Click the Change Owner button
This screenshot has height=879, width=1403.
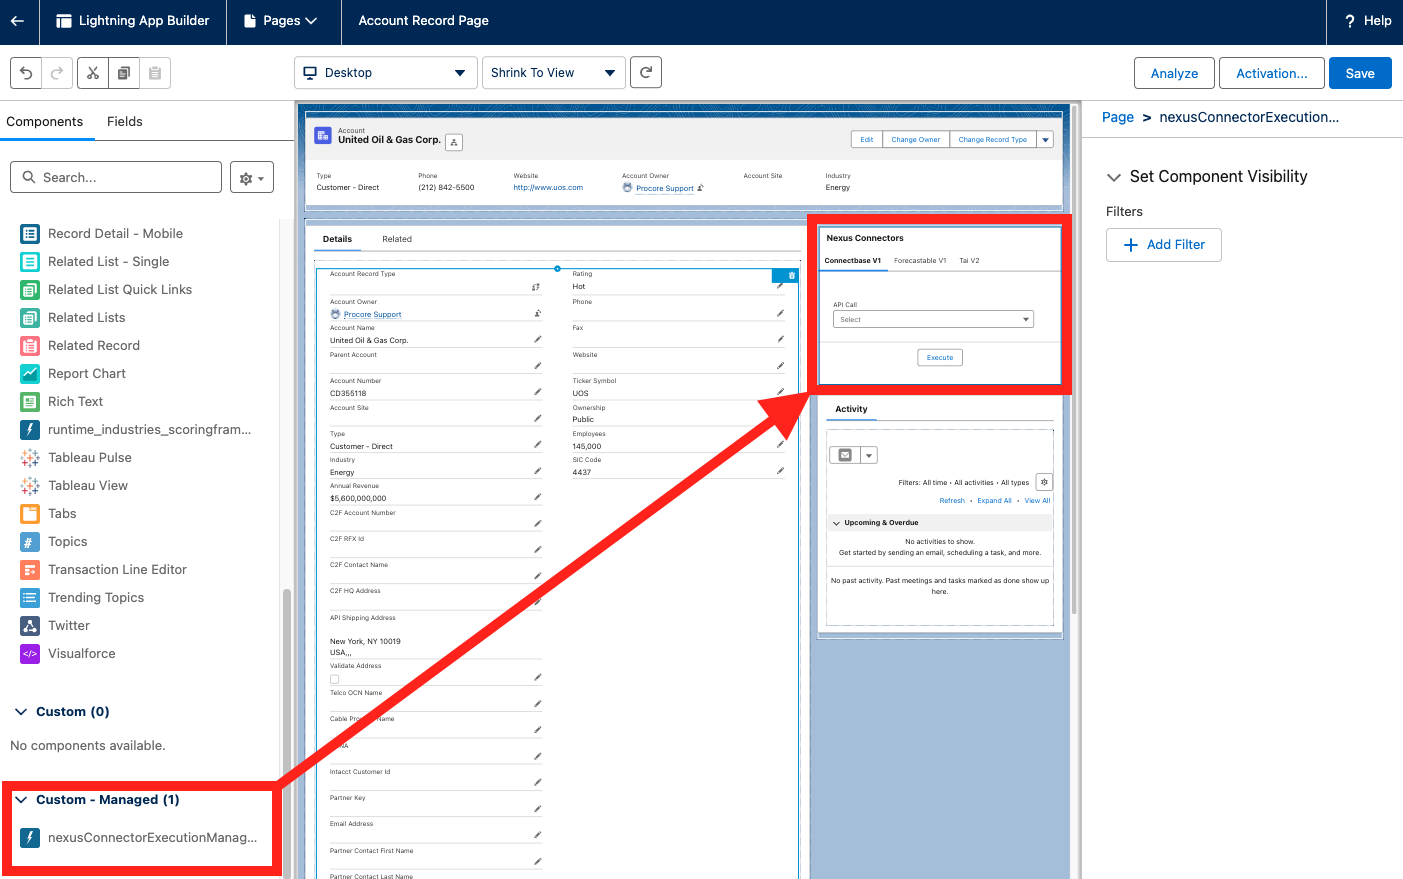(x=916, y=140)
